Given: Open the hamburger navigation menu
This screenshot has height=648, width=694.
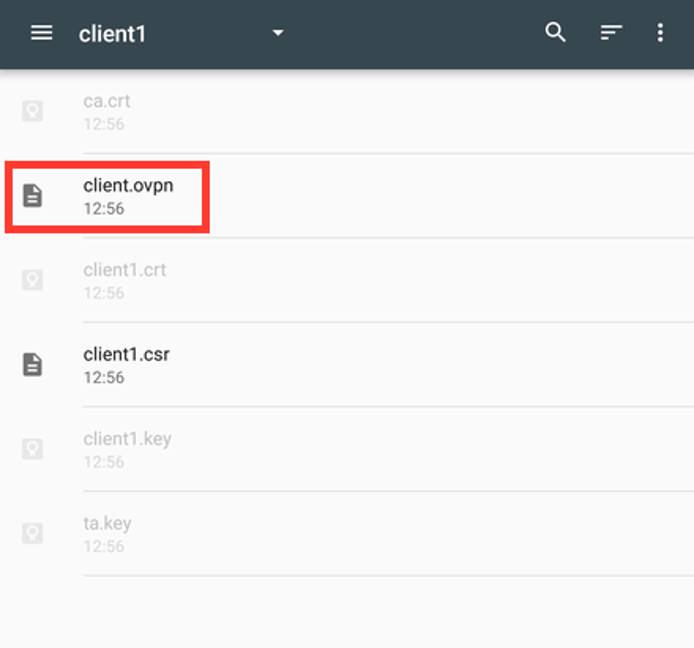Looking at the screenshot, I should click(x=41, y=33).
